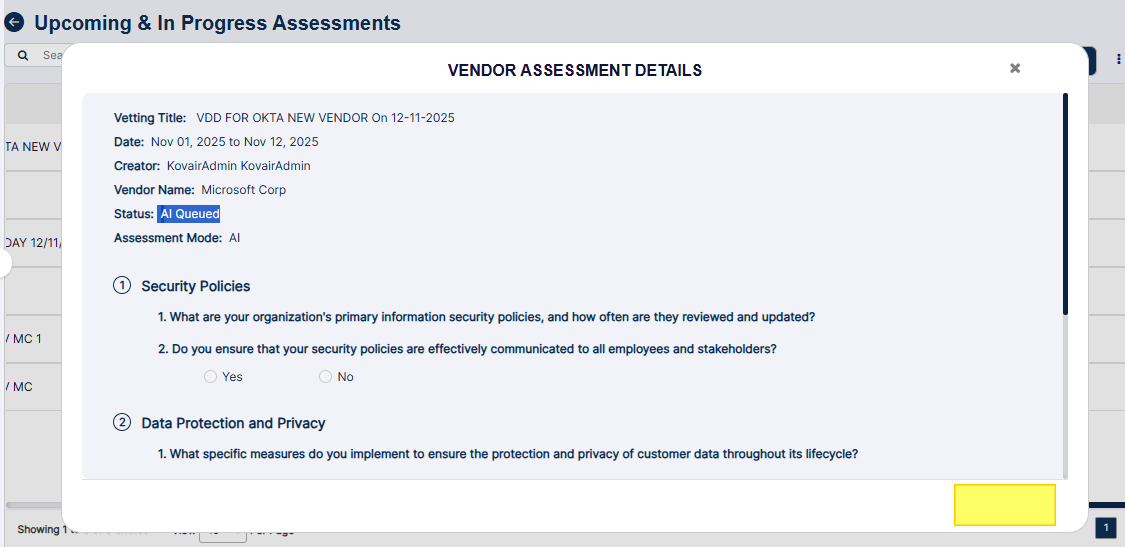Close the Vendor Assessment Details dialog
Image resolution: width=1125 pixels, height=547 pixels.
(x=1015, y=69)
